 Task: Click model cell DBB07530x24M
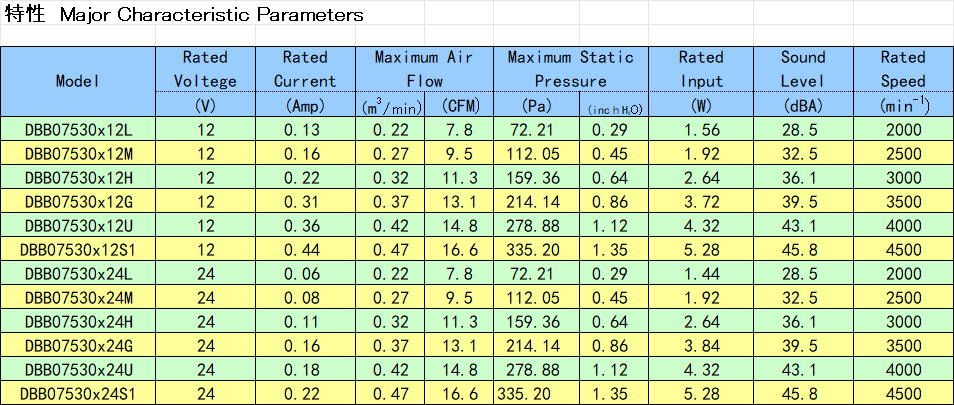coord(78,297)
